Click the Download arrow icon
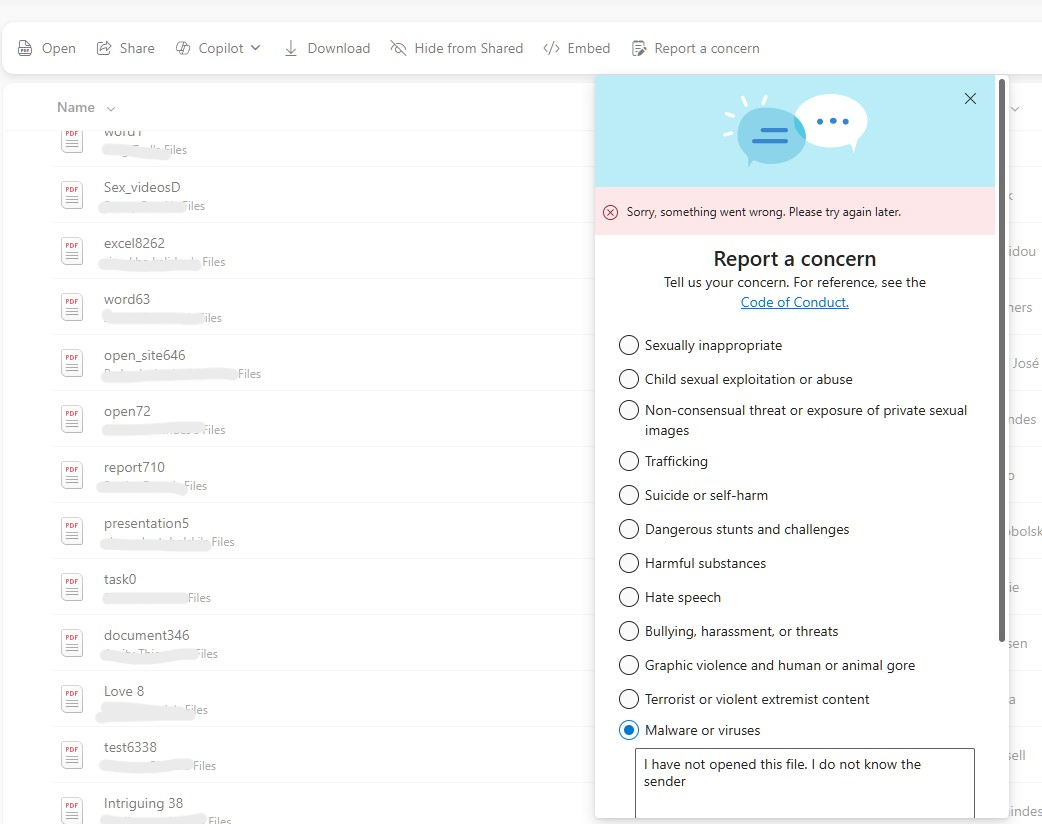The image size is (1042, 824). click(290, 48)
